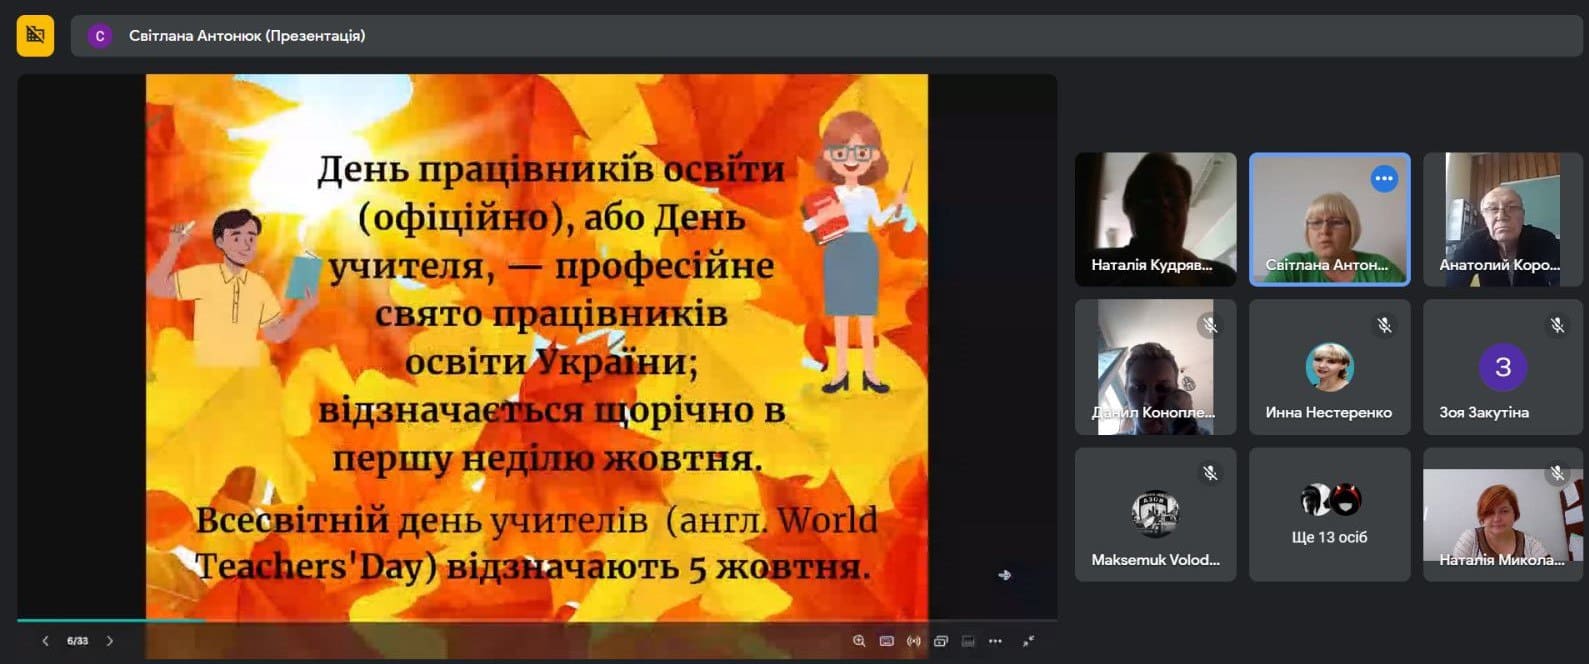Viewport: 1589px width, 664px height.
Task: Click the laser pointer icon in slide toolbar
Action: [914, 641]
